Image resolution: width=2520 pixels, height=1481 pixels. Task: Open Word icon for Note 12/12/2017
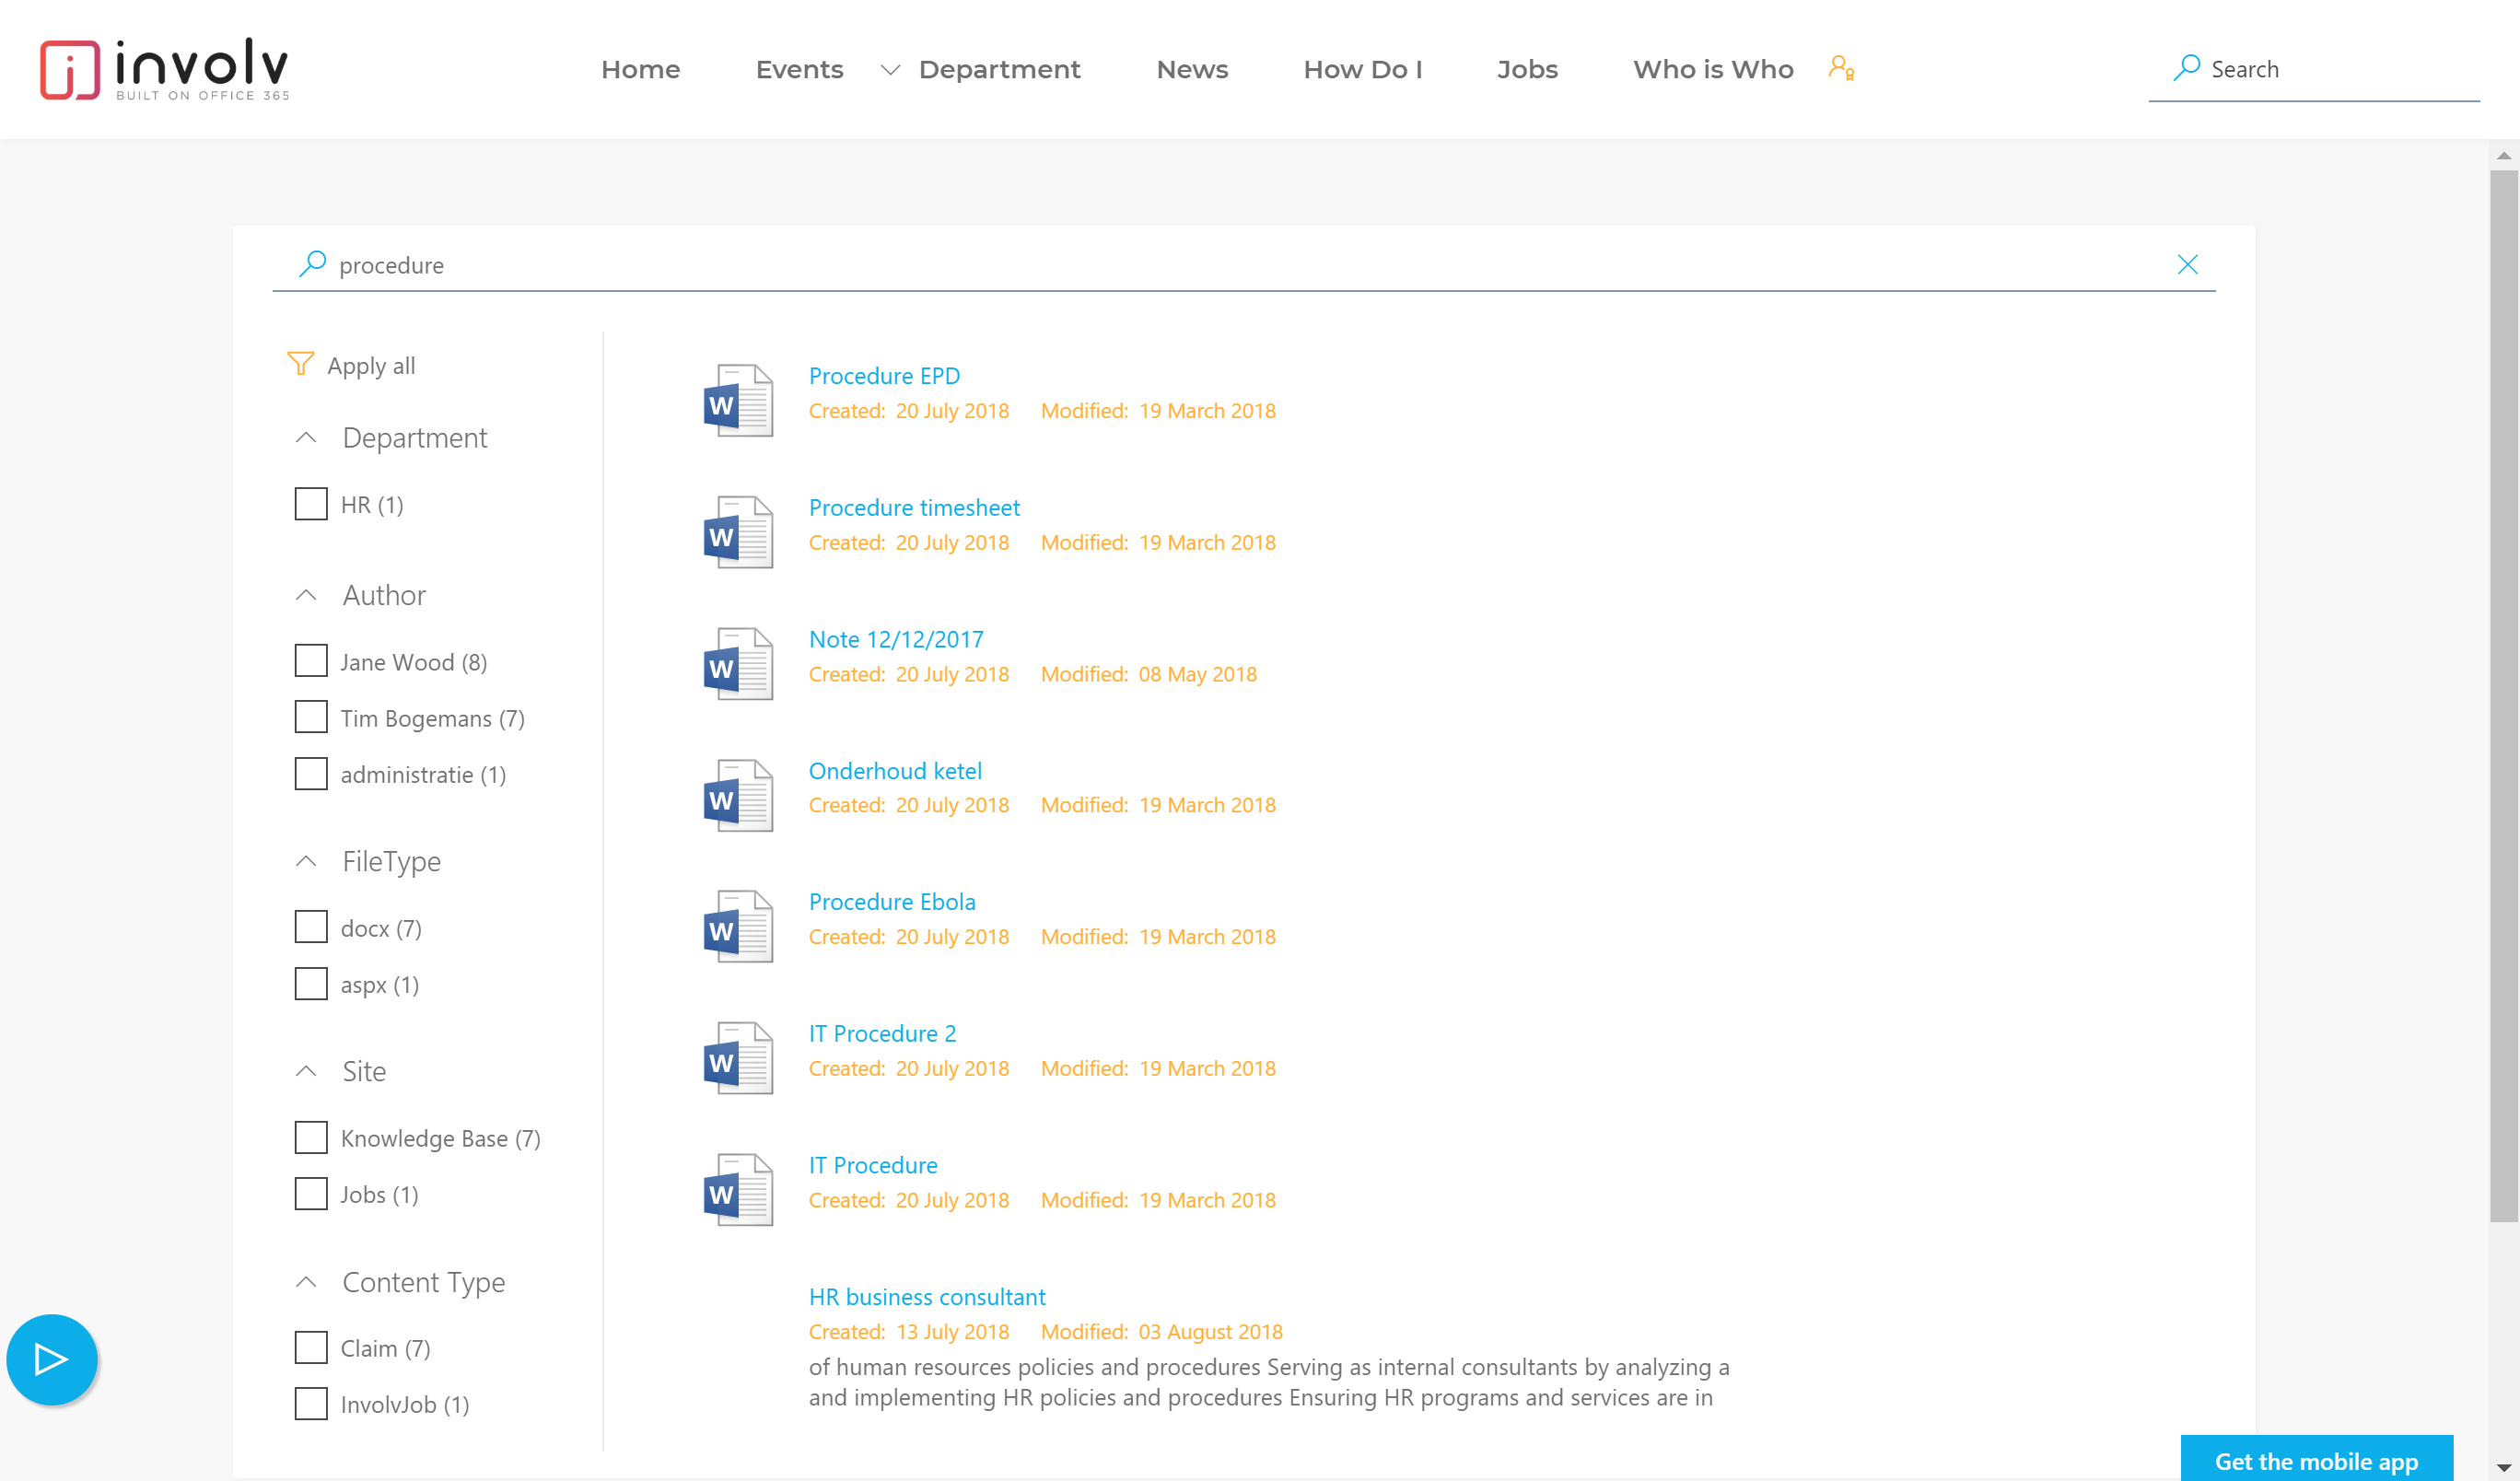pos(738,663)
